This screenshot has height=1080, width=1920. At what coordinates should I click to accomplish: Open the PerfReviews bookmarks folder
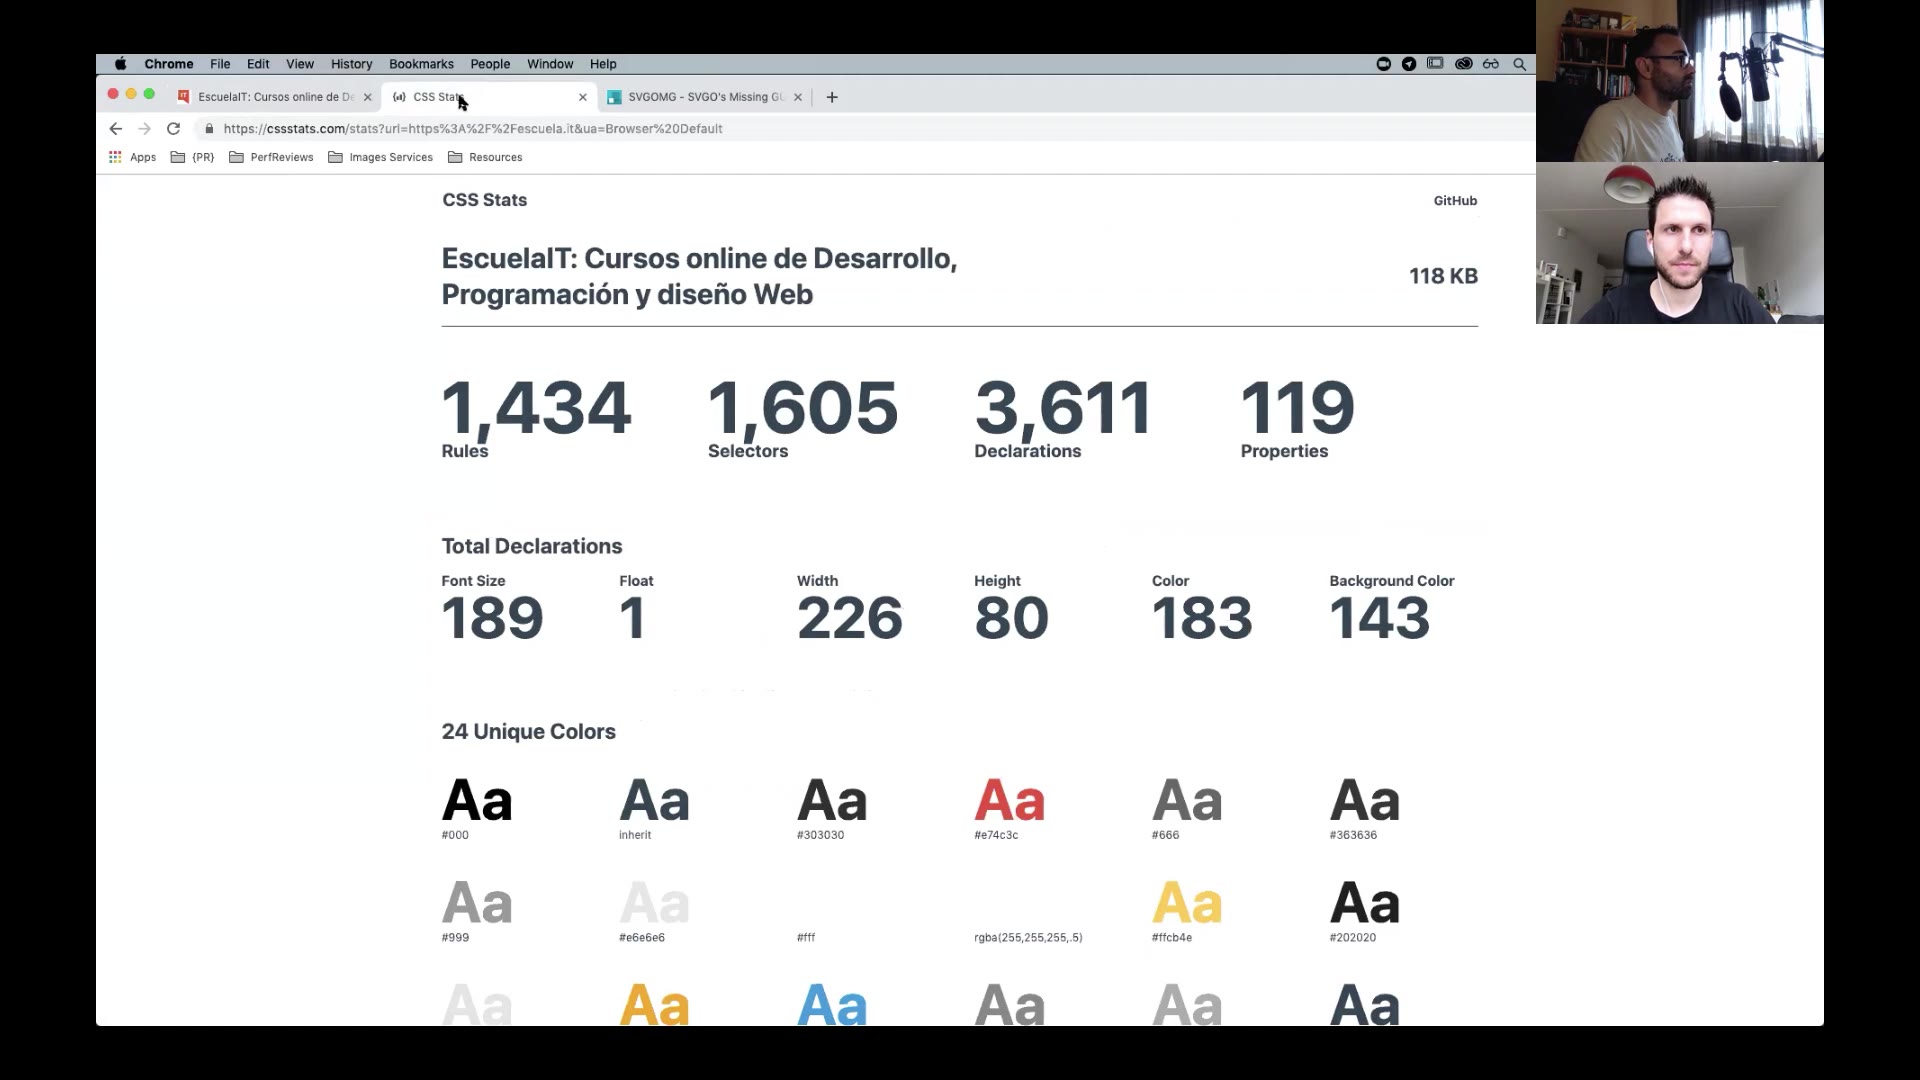(x=271, y=157)
